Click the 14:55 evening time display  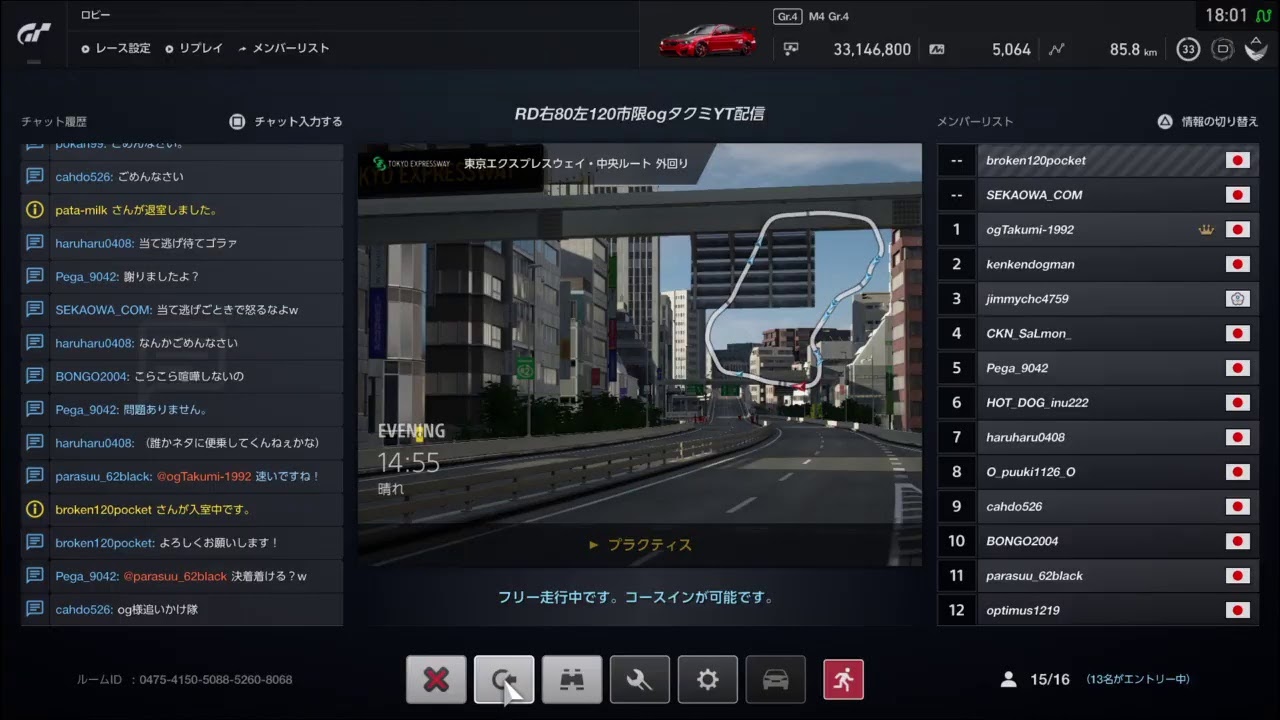pos(408,463)
